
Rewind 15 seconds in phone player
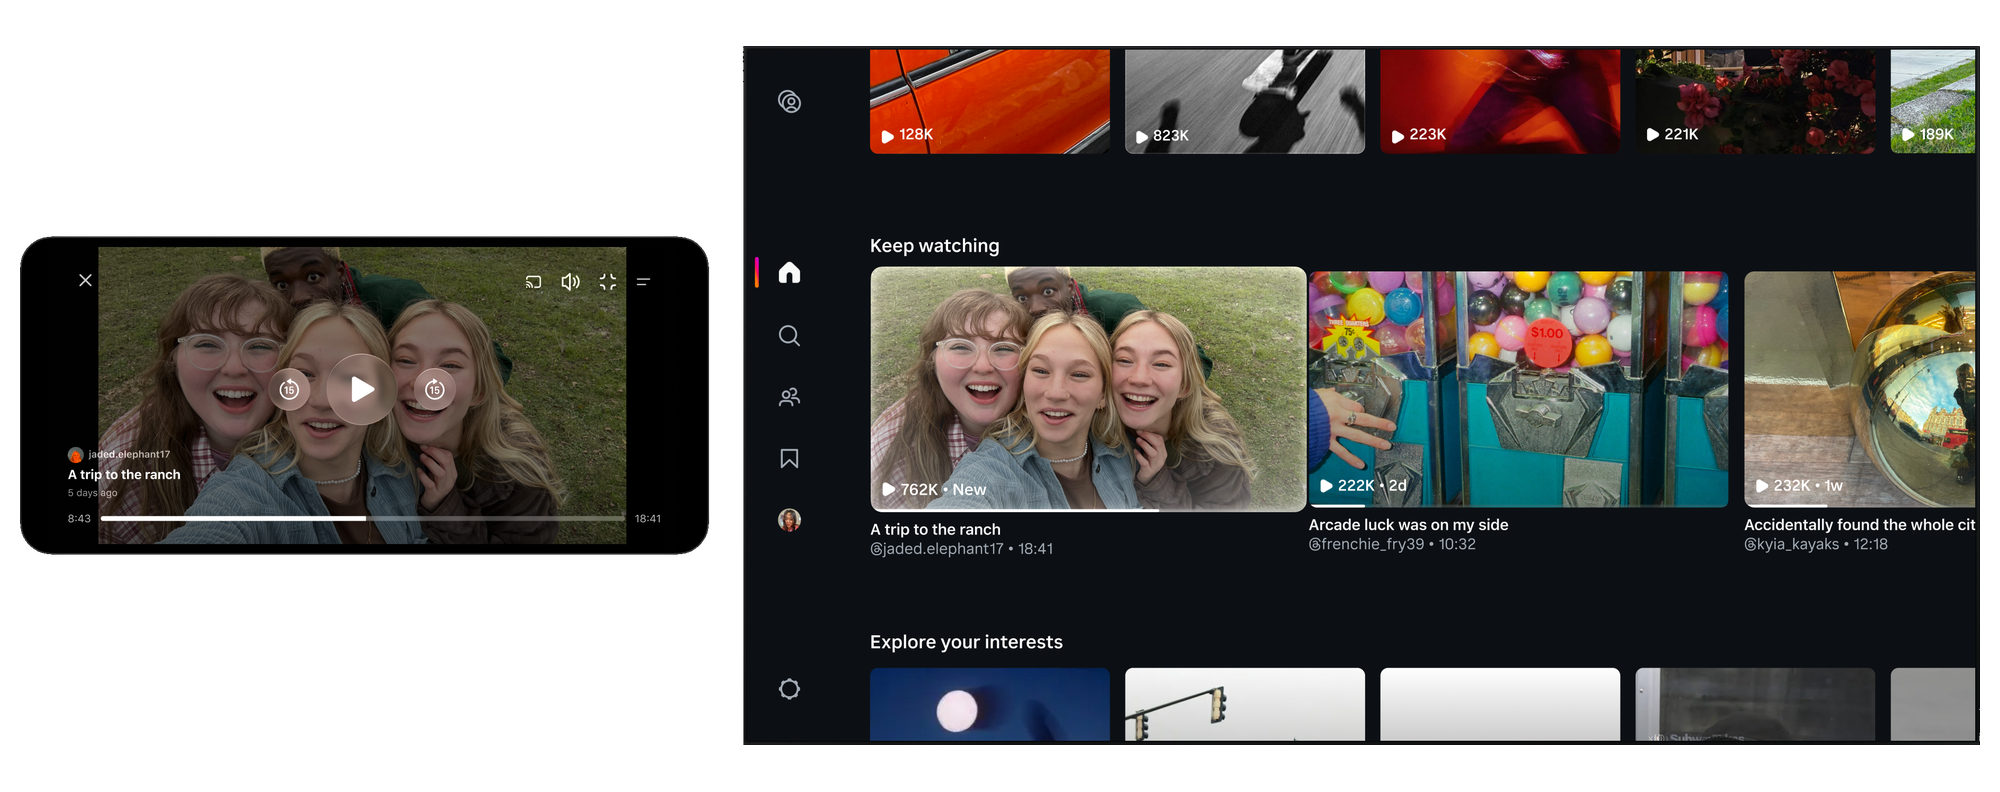289,389
